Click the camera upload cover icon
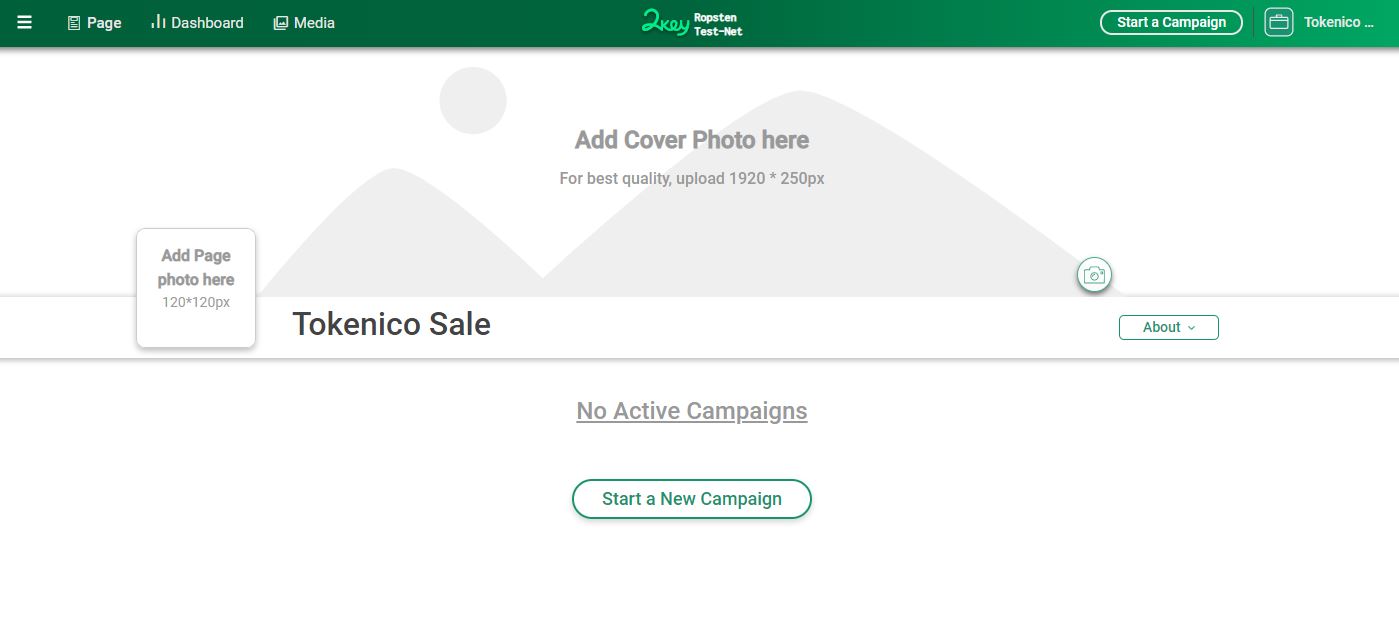 click(1094, 275)
